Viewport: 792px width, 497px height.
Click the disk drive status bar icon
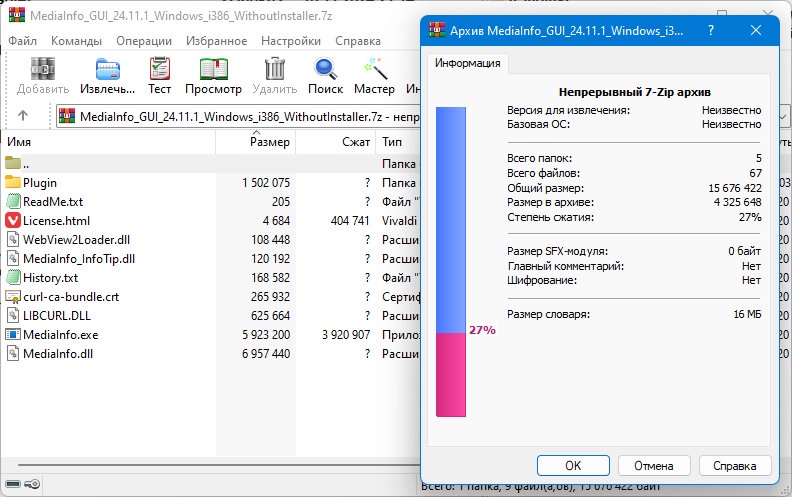pos(13,484)
